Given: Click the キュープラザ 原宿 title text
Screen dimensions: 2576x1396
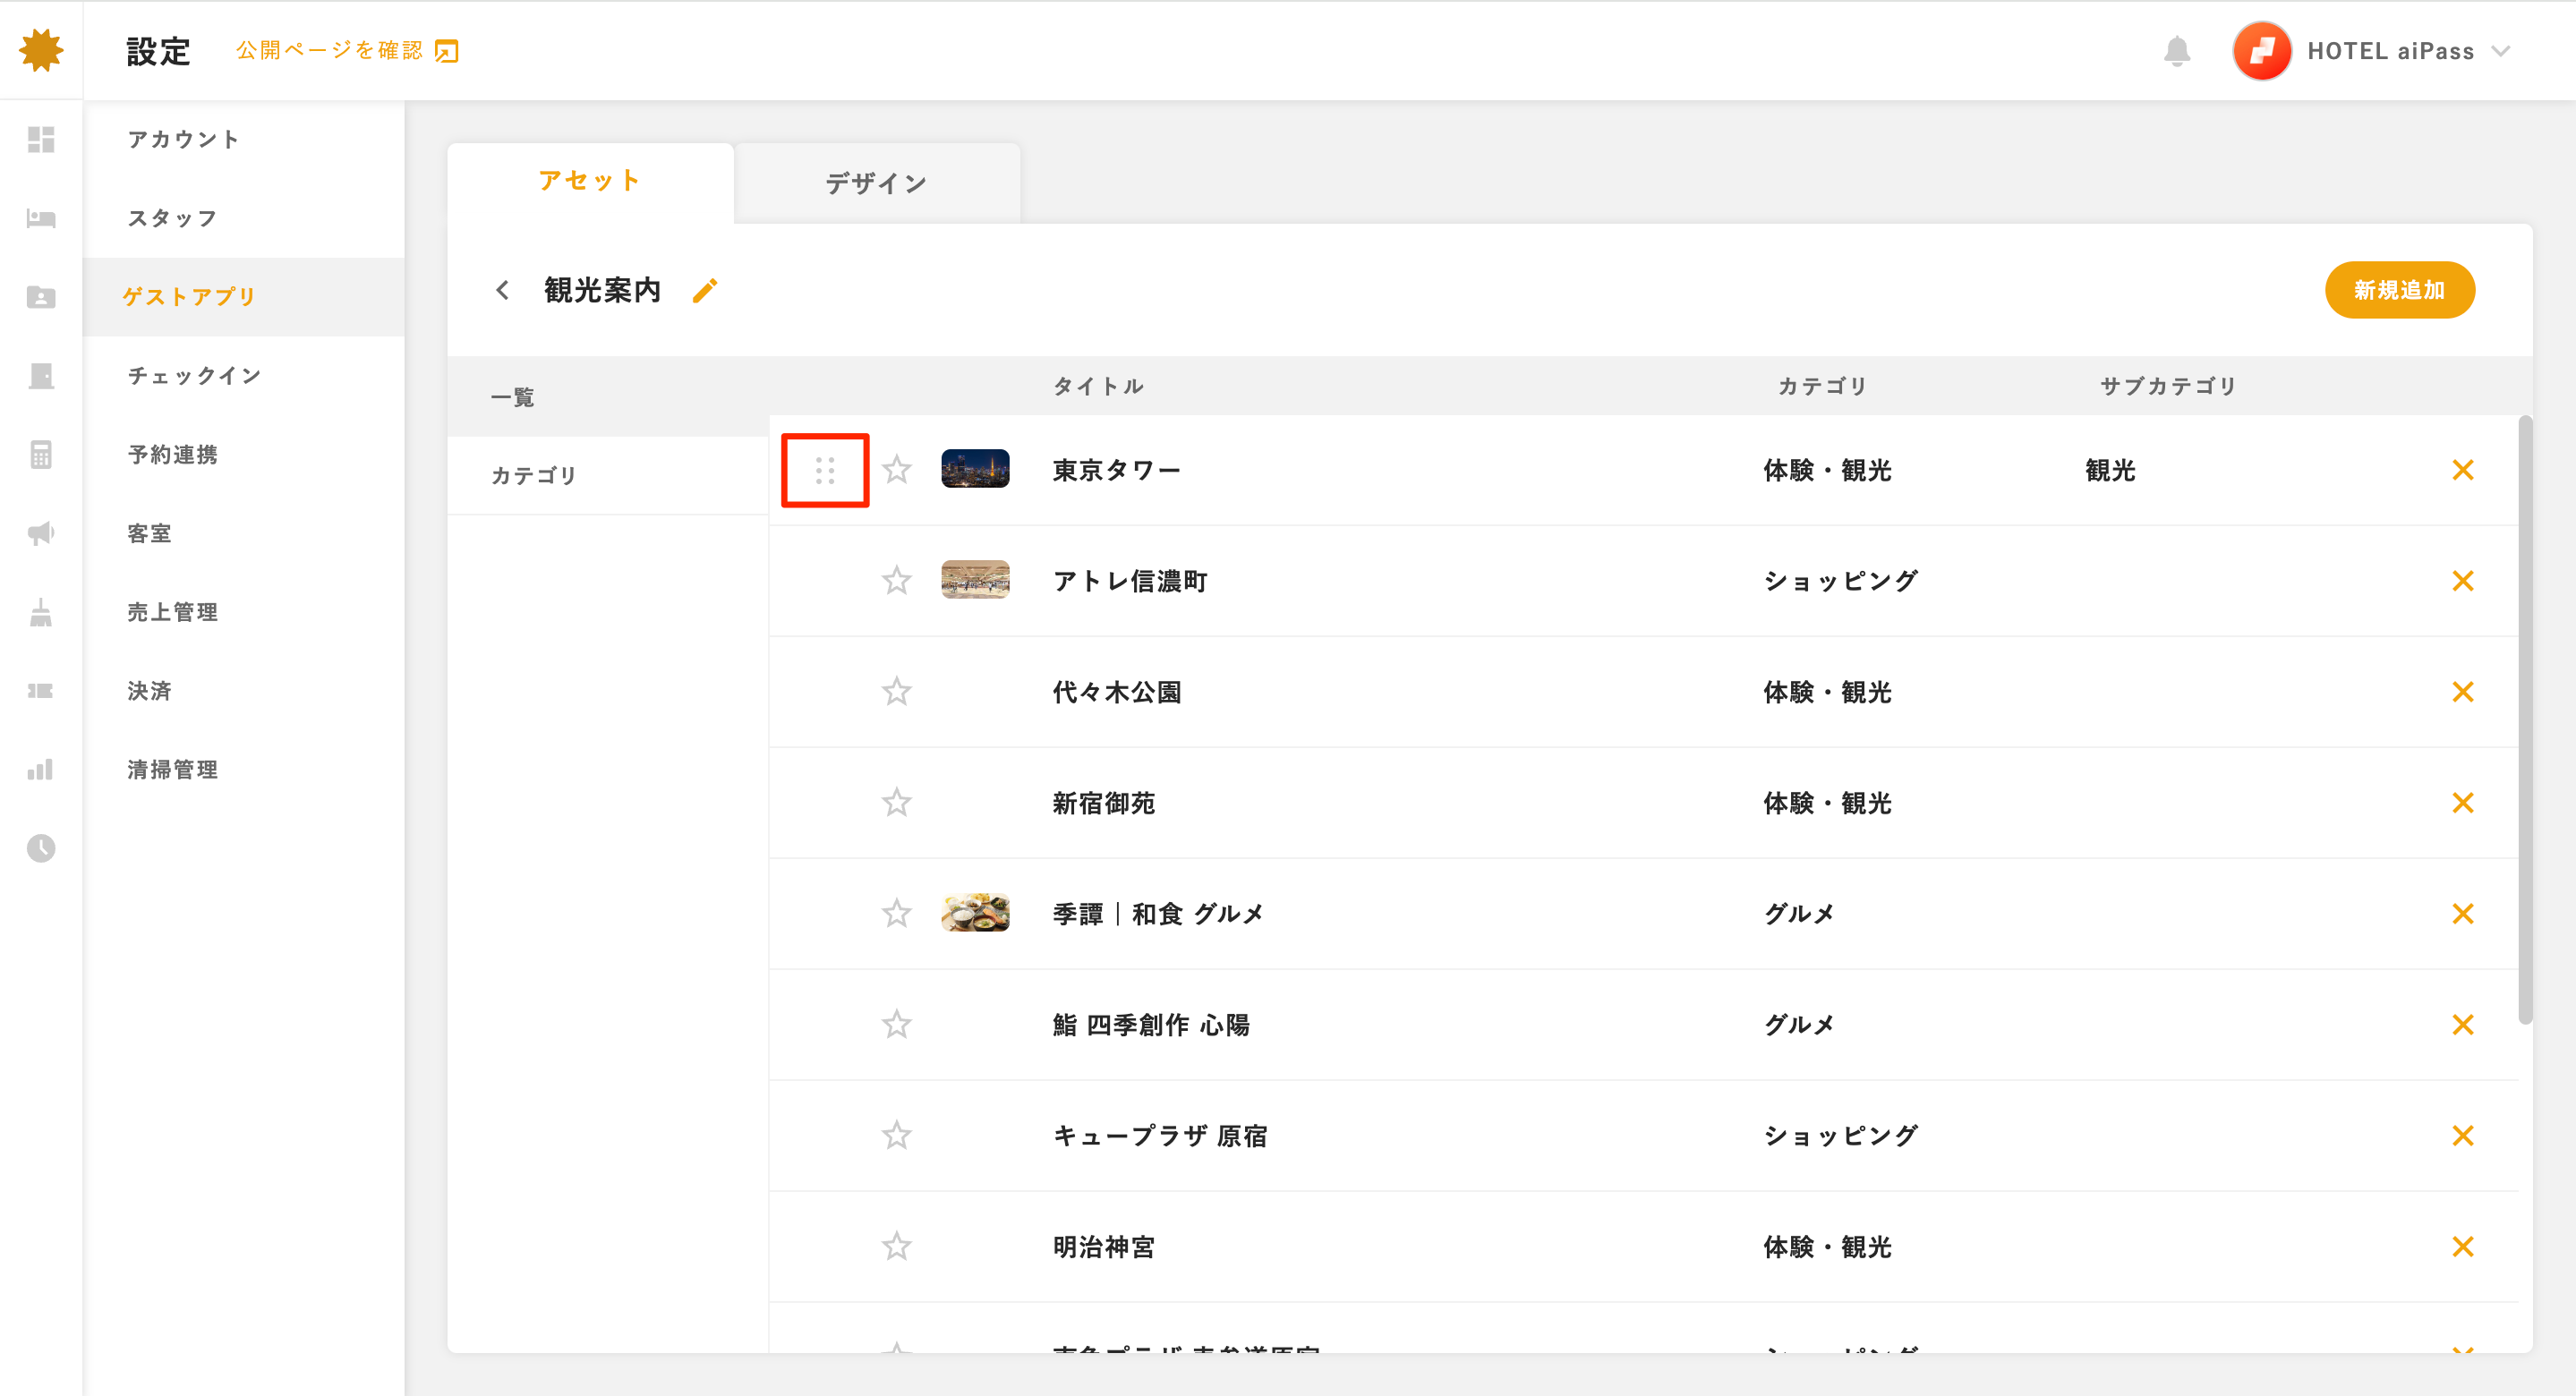Looking at the screenshot, I should [x=1160, y=1136].
